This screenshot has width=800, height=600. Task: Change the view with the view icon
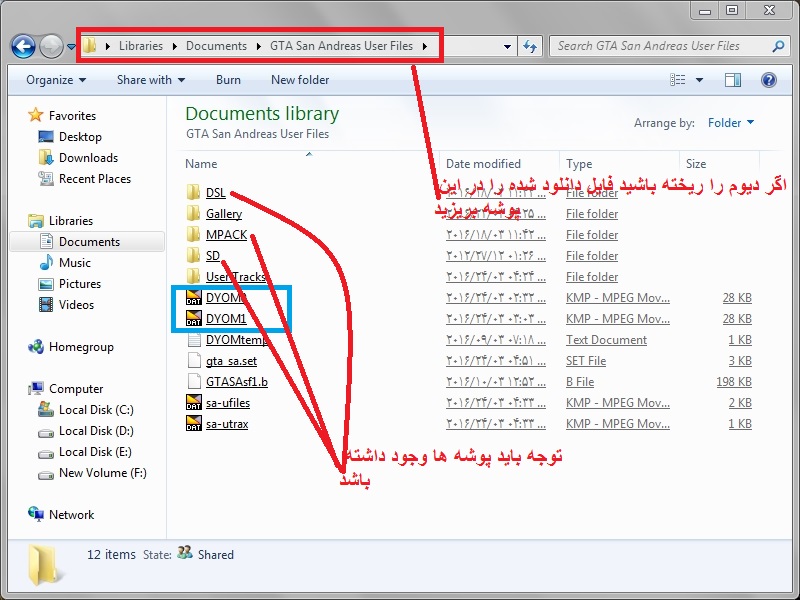tap(678, 80)
